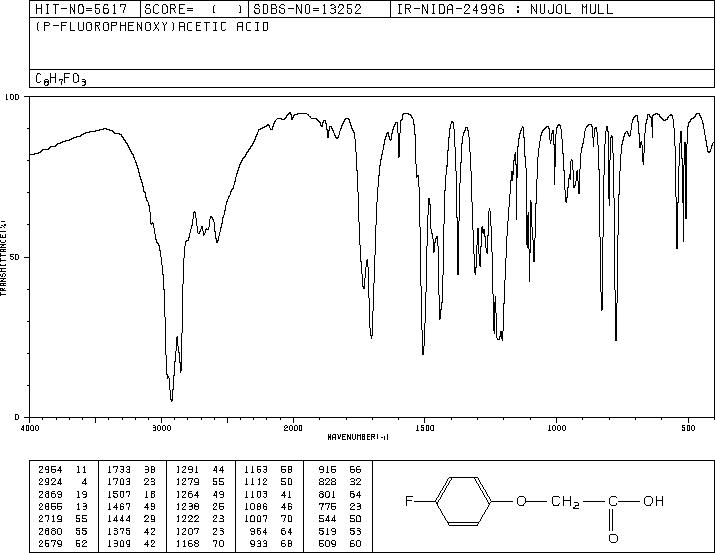Click the 4000 wavenumber axis label
Screen dimensions: 715x553
[x=30, y=428]
